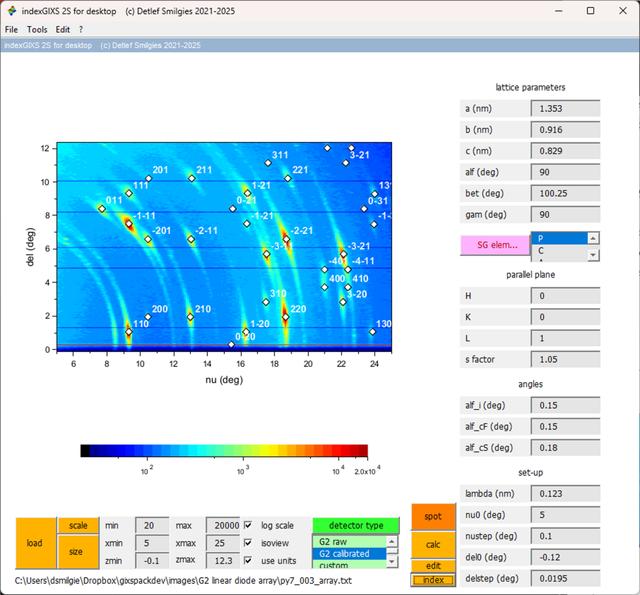Screen dimensions: 640x595
Task: Select G2 raw detector type
Action: click(x=349, y=542)
